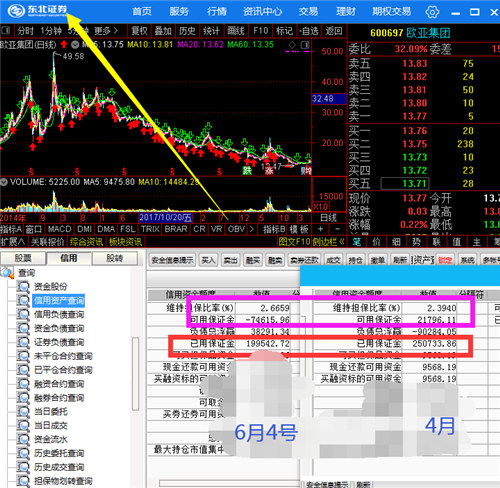Click the 东北证券 logo

[x=37, y=11]
